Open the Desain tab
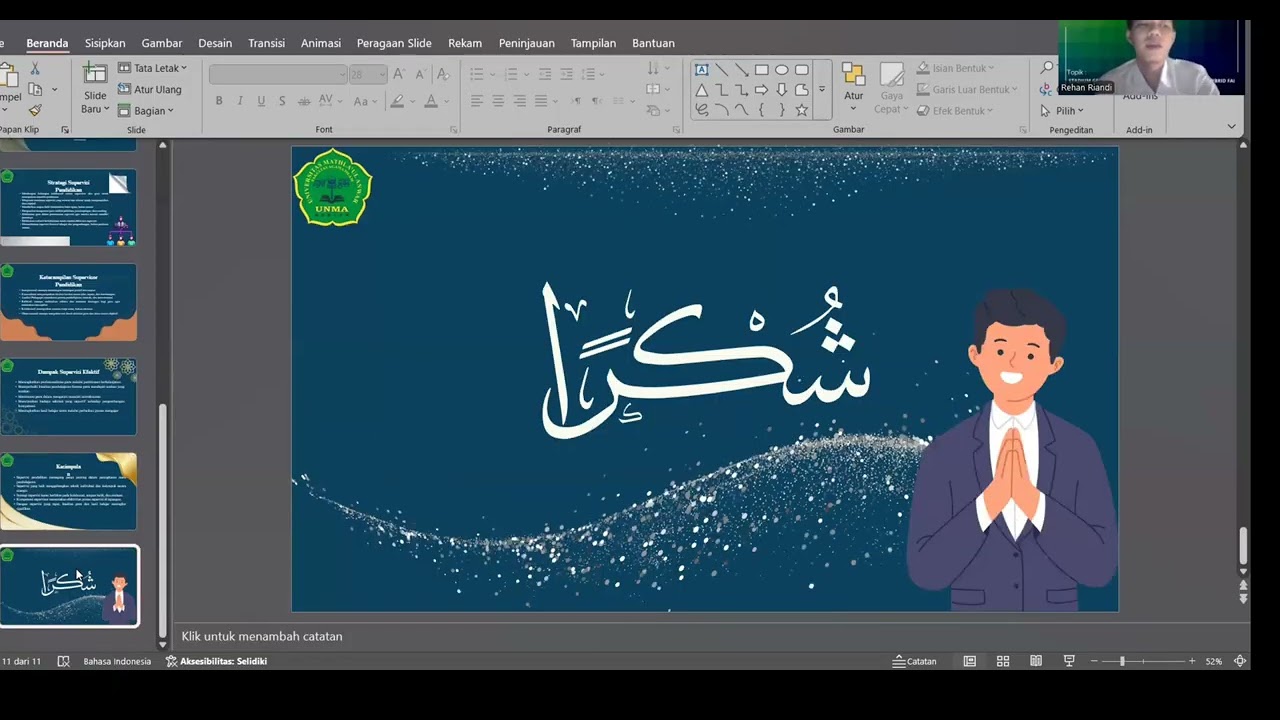Viewport: 1280px width, 720px height. 215,43
